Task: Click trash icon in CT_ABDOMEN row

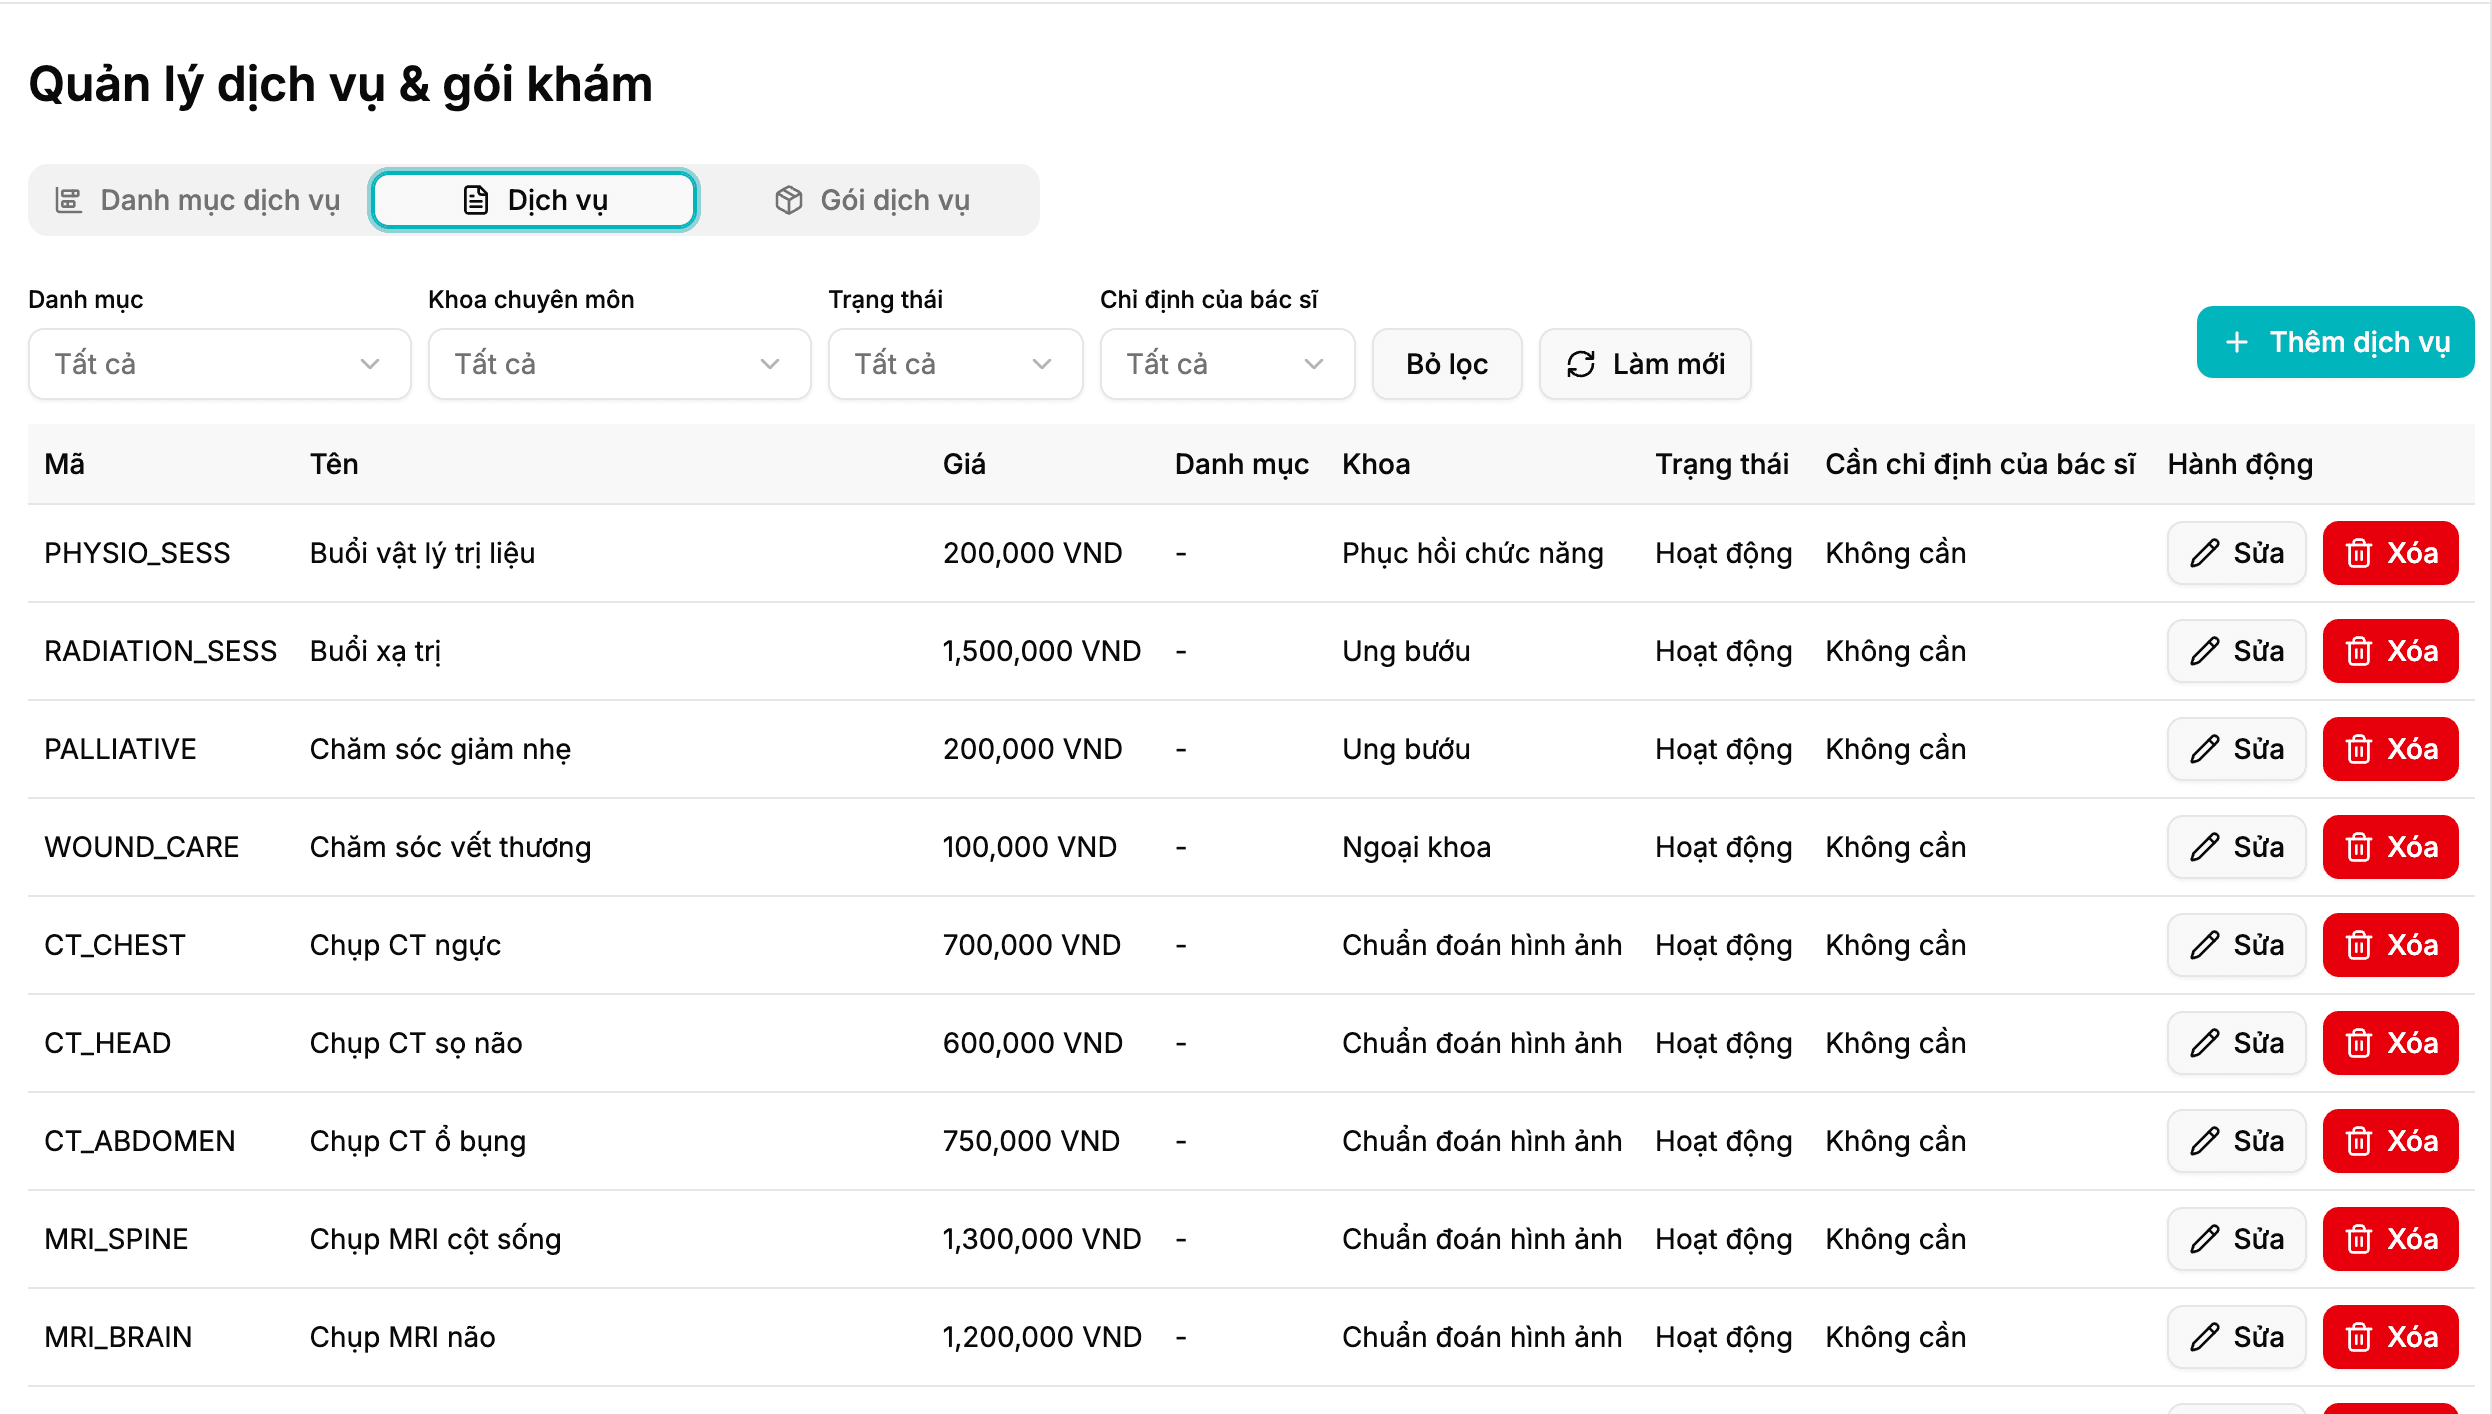Action: [2359, 1141]
